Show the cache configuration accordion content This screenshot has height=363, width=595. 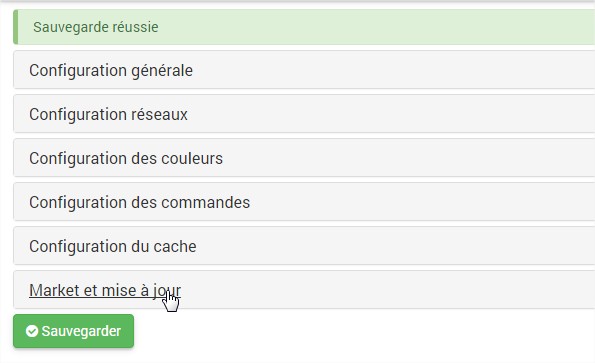(304, 246)
